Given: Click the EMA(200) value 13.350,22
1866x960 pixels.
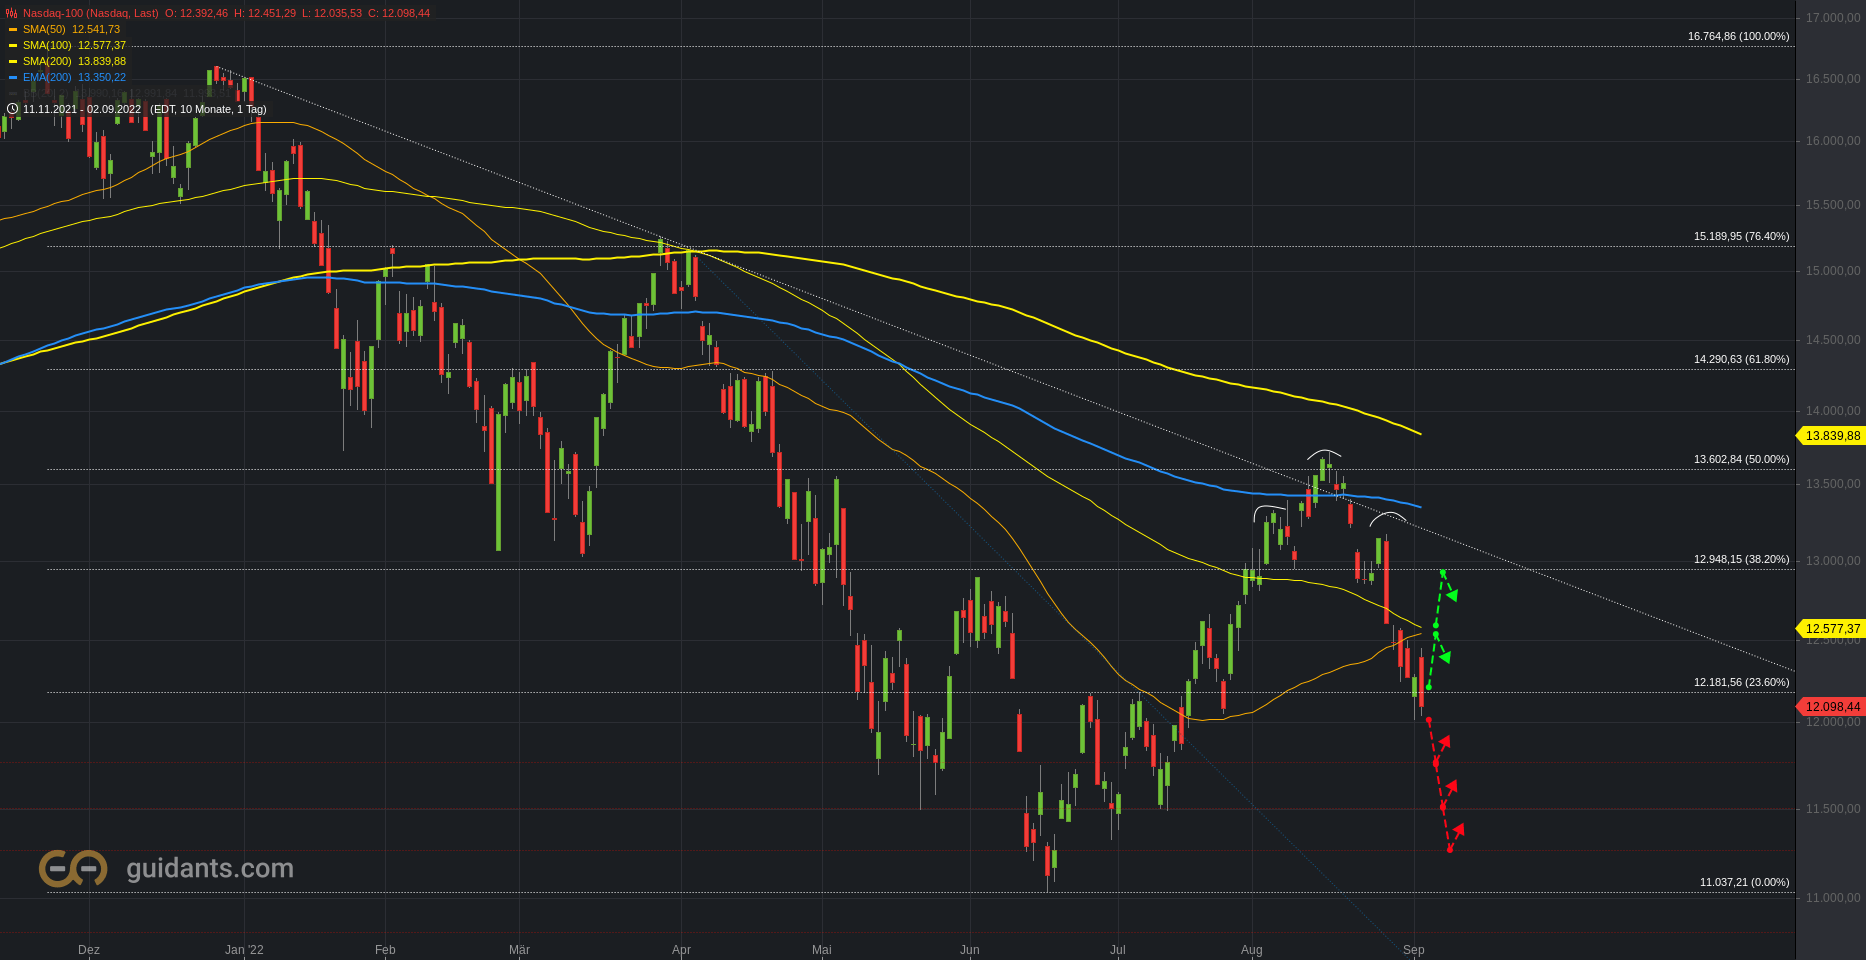Looking at the screenshot, I should (102, 77).
